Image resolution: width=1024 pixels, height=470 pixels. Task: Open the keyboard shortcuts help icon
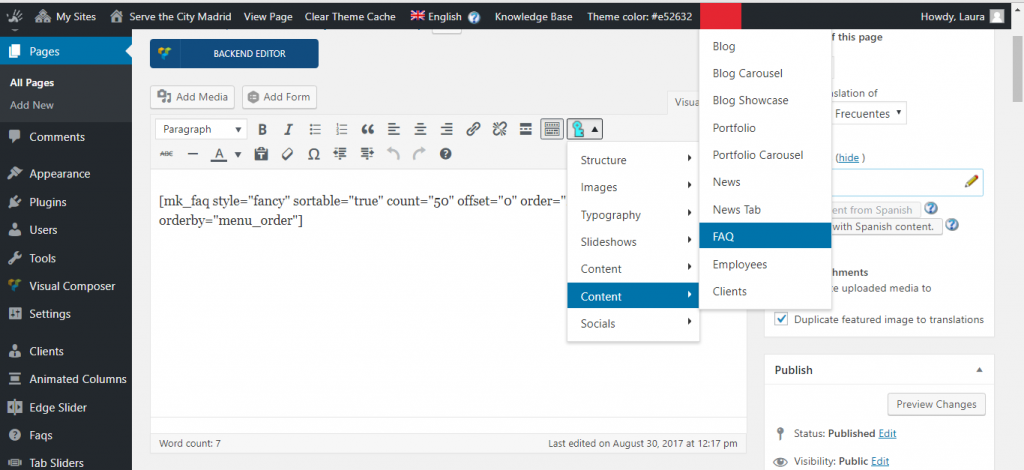click(x=446, y=154)
